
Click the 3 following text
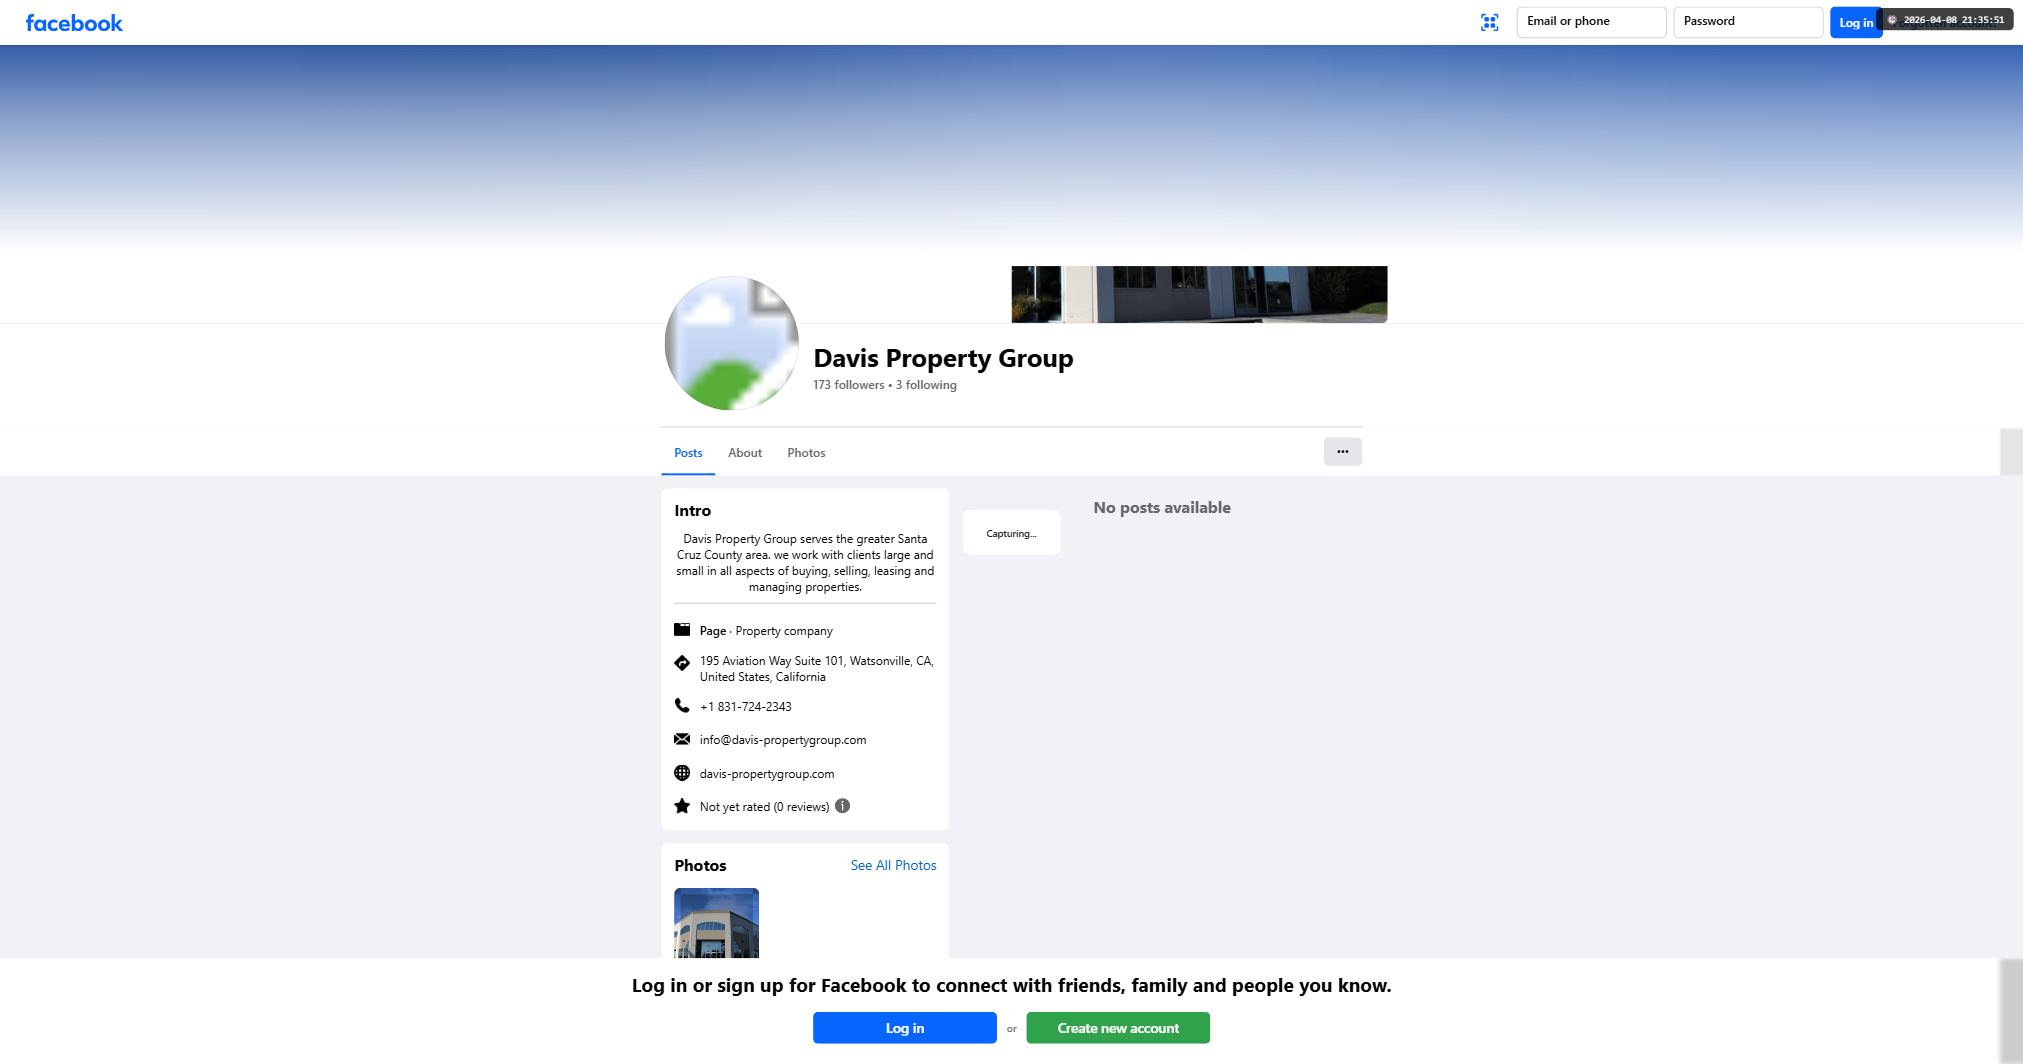(x=926, y=385)
